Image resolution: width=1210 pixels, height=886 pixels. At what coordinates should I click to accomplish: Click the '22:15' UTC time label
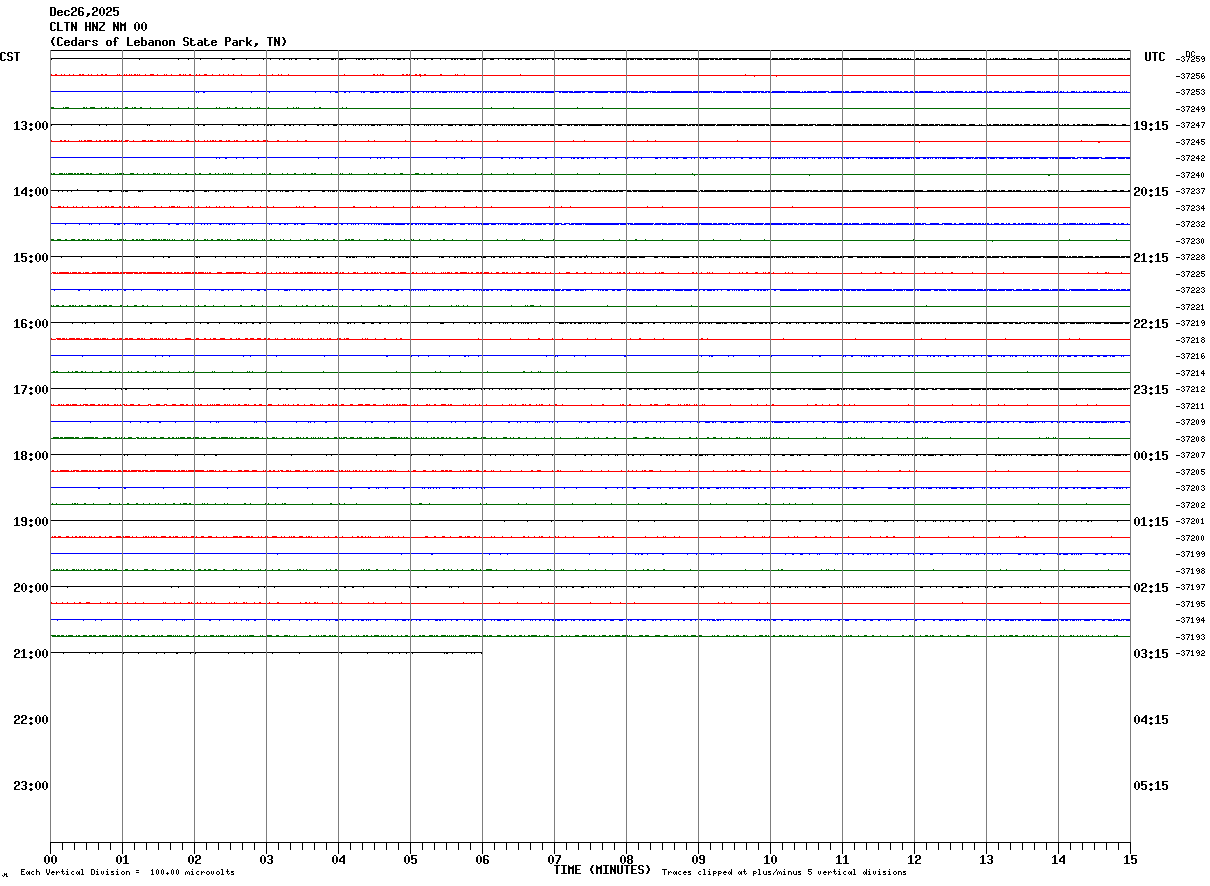[x=1150, y=324]
